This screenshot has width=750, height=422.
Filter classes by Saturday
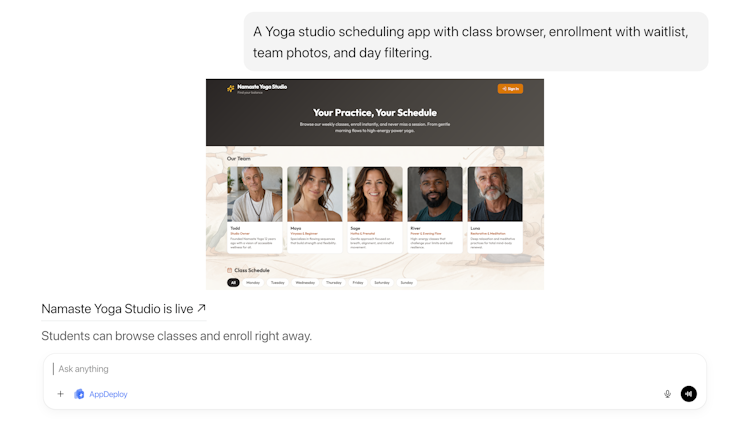click(382, 283)
